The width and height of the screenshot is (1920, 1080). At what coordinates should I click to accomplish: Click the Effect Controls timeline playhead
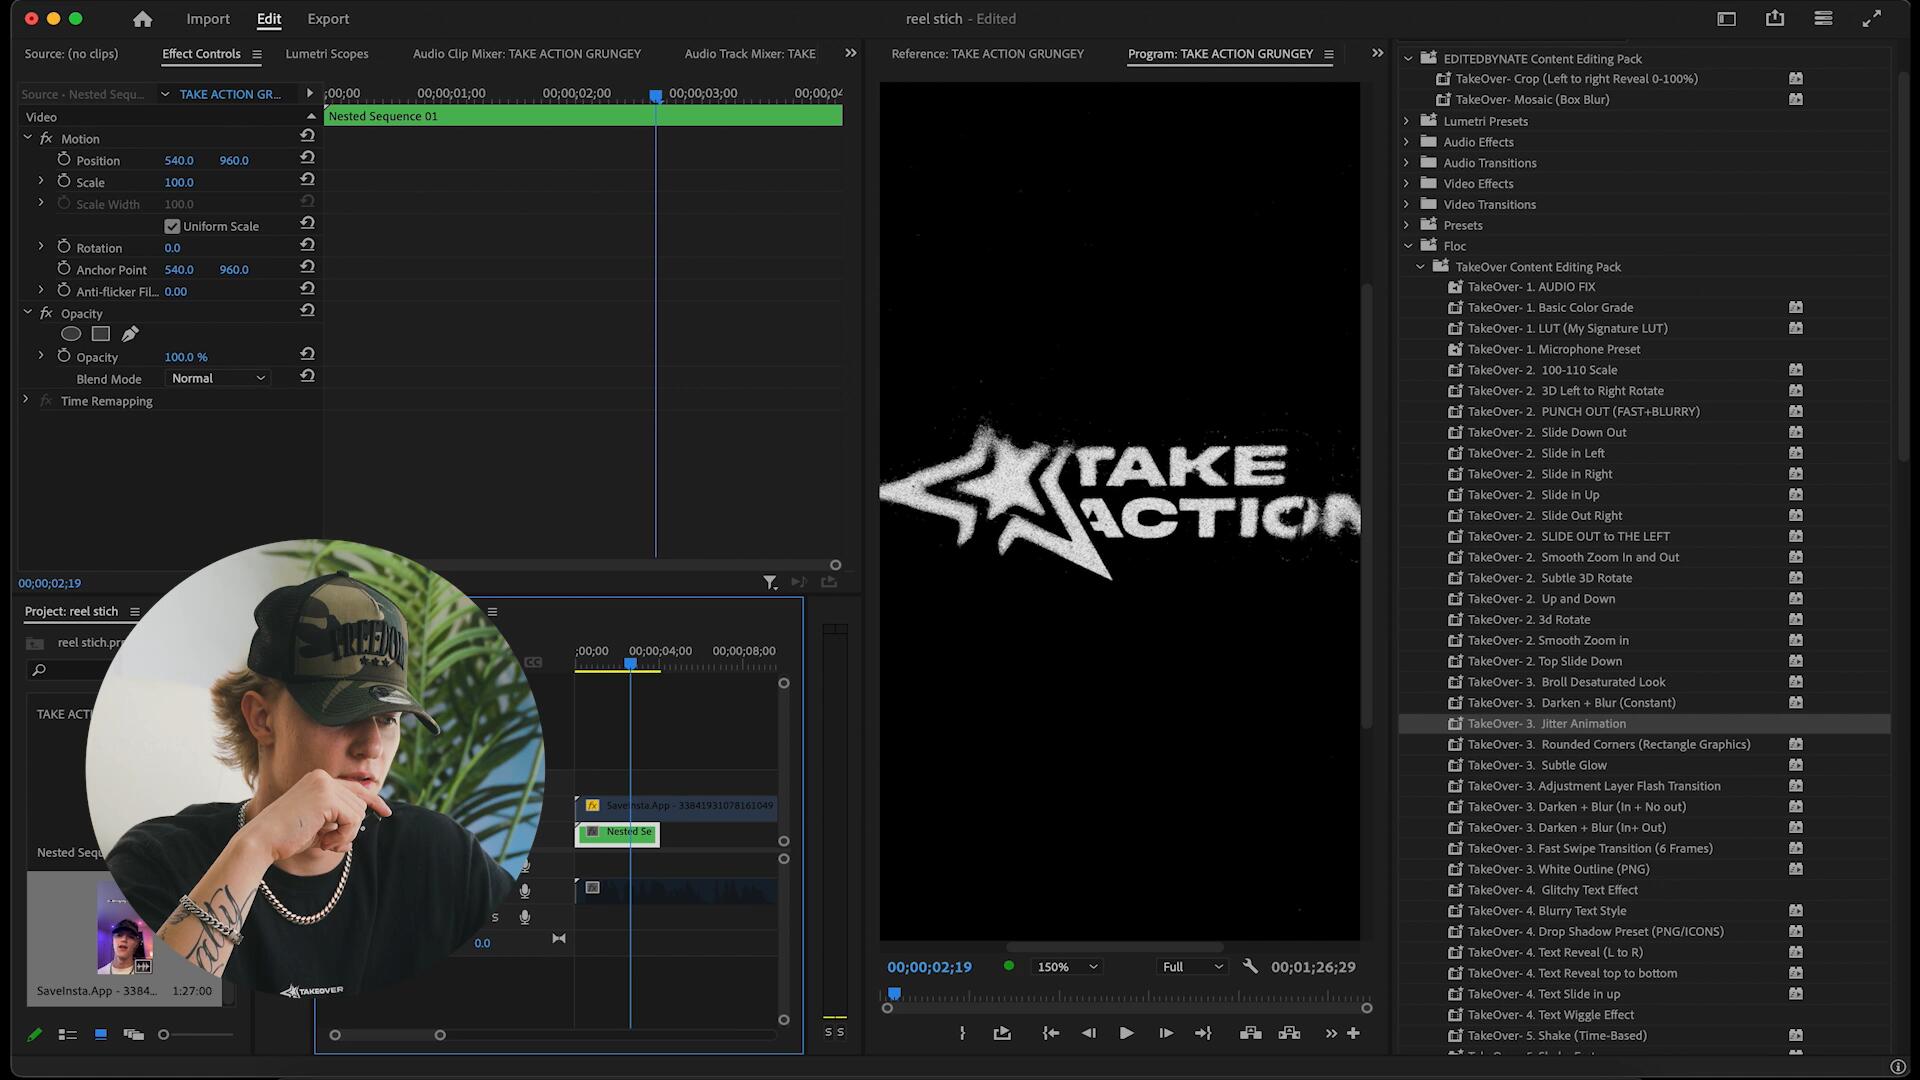[655, 96]
